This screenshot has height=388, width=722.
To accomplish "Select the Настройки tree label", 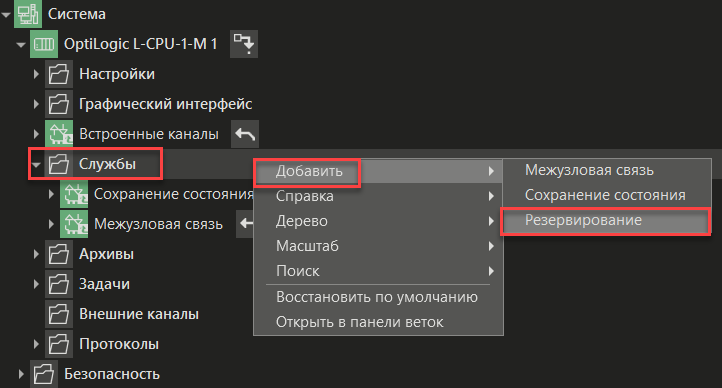I will pyautogui.click(x=117, y=74).
